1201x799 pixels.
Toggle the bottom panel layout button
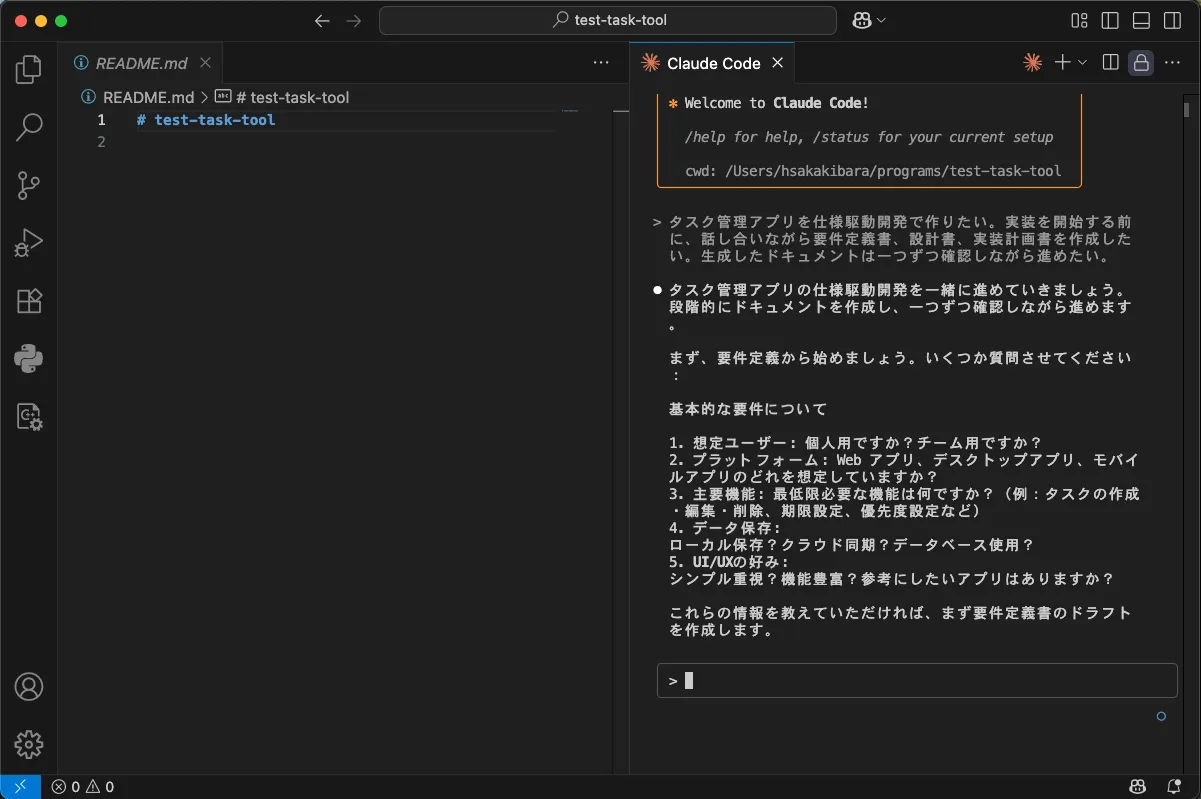(1141, 21)
